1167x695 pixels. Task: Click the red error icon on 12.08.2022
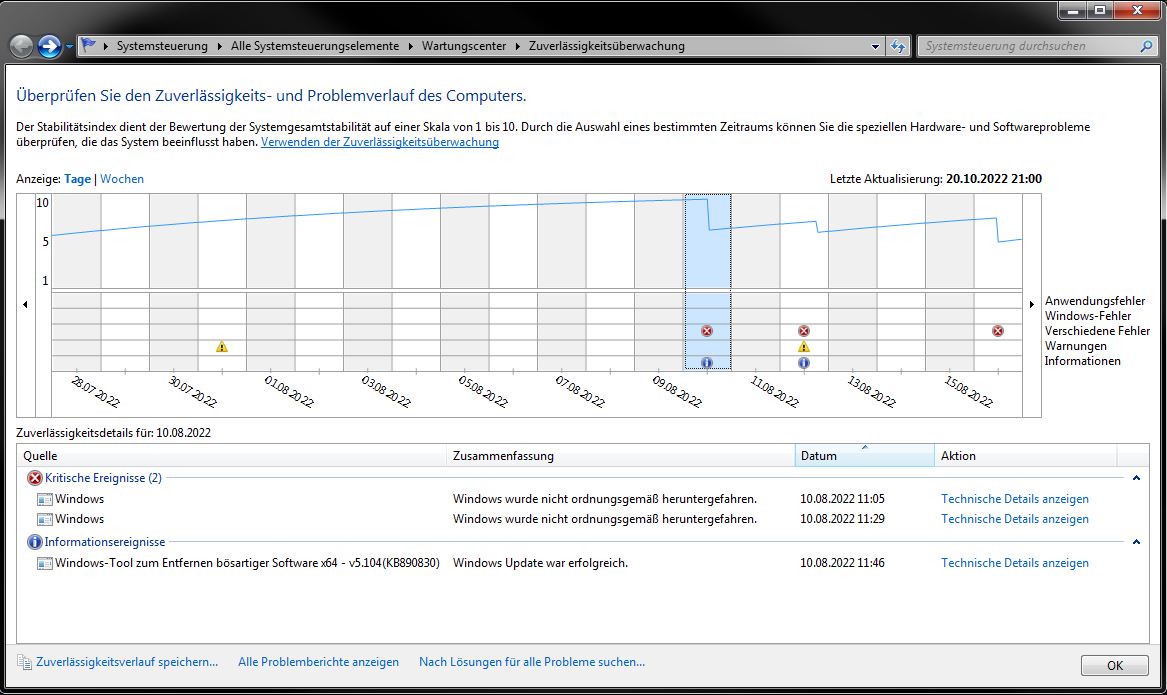804,331
